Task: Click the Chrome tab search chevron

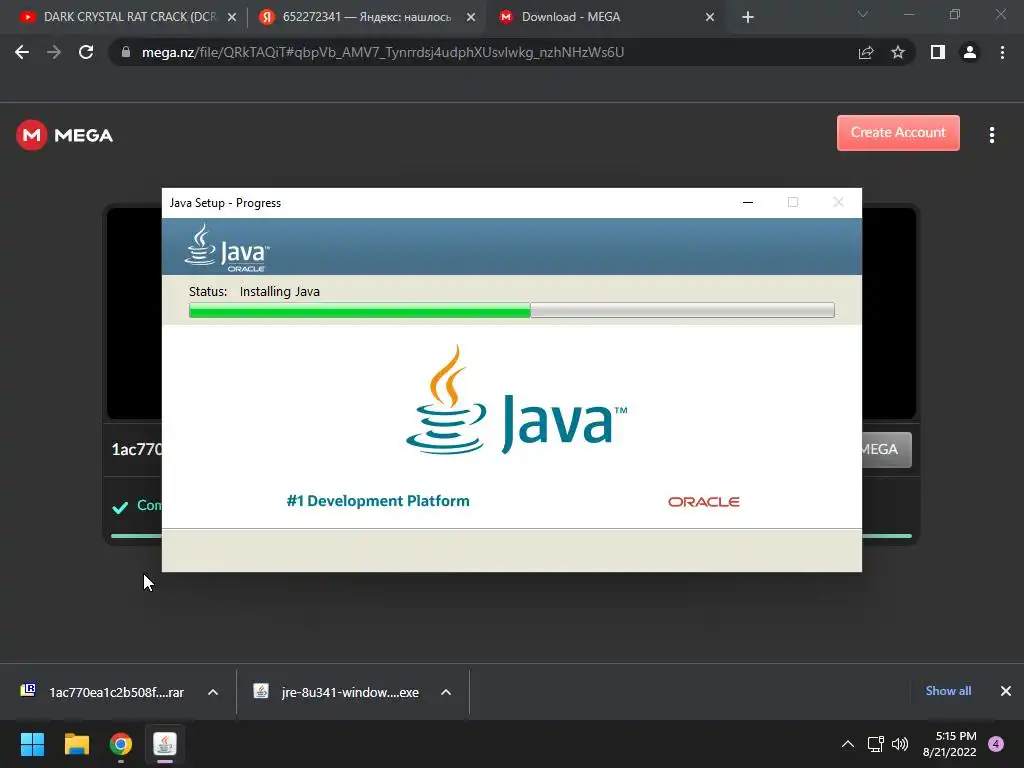Action: 863,14
